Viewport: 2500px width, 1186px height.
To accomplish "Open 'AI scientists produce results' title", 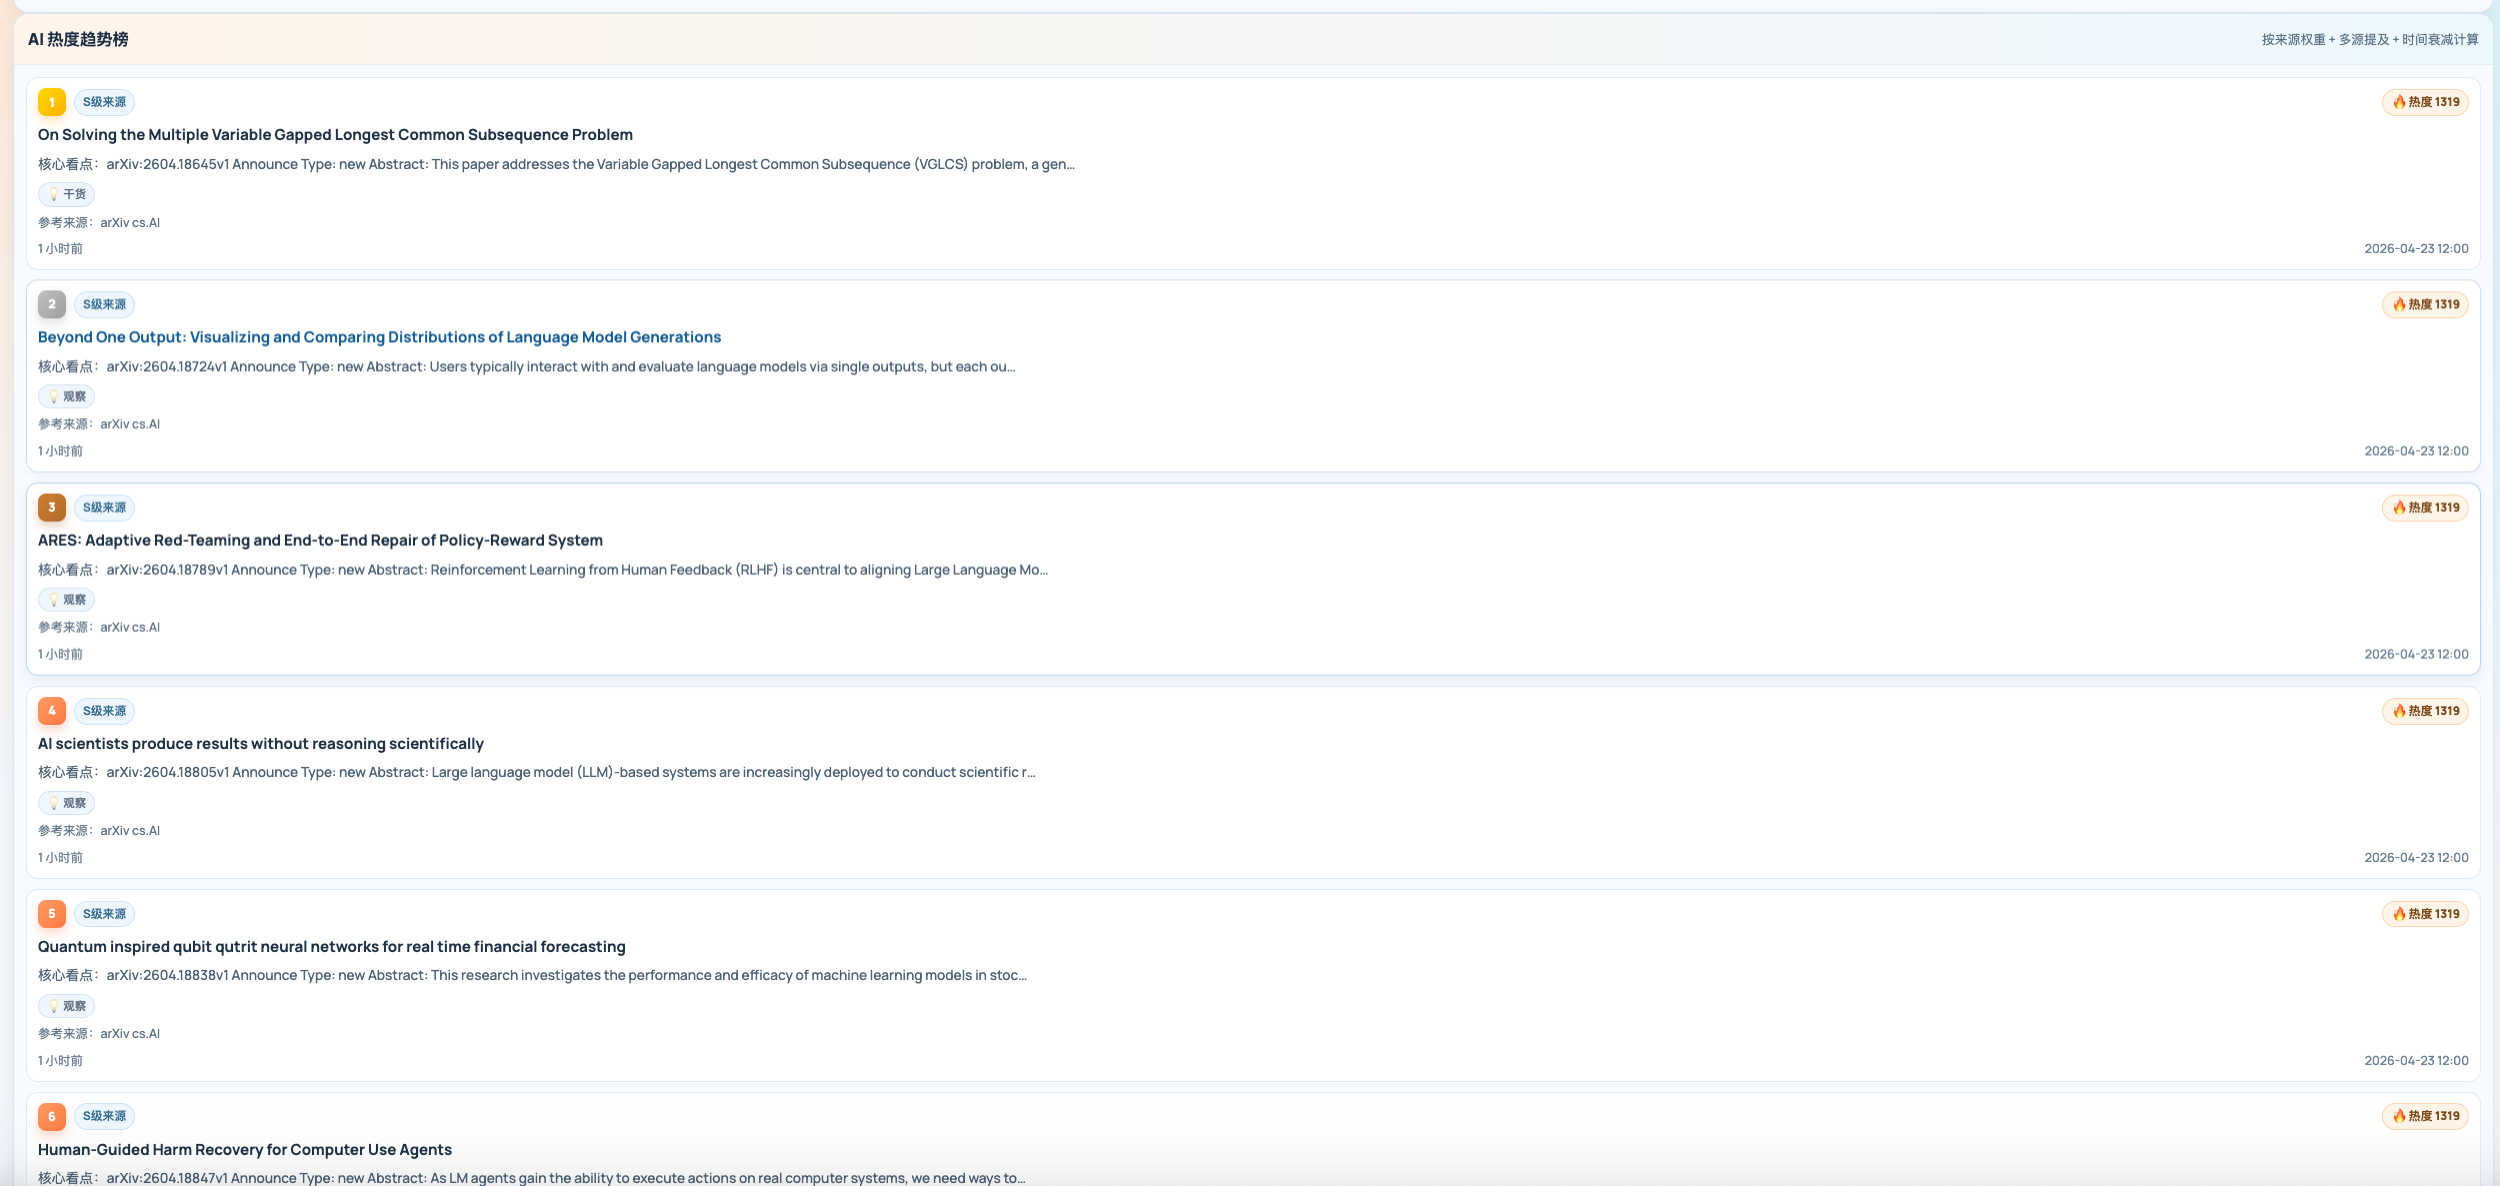I will (x=261, y=744).
